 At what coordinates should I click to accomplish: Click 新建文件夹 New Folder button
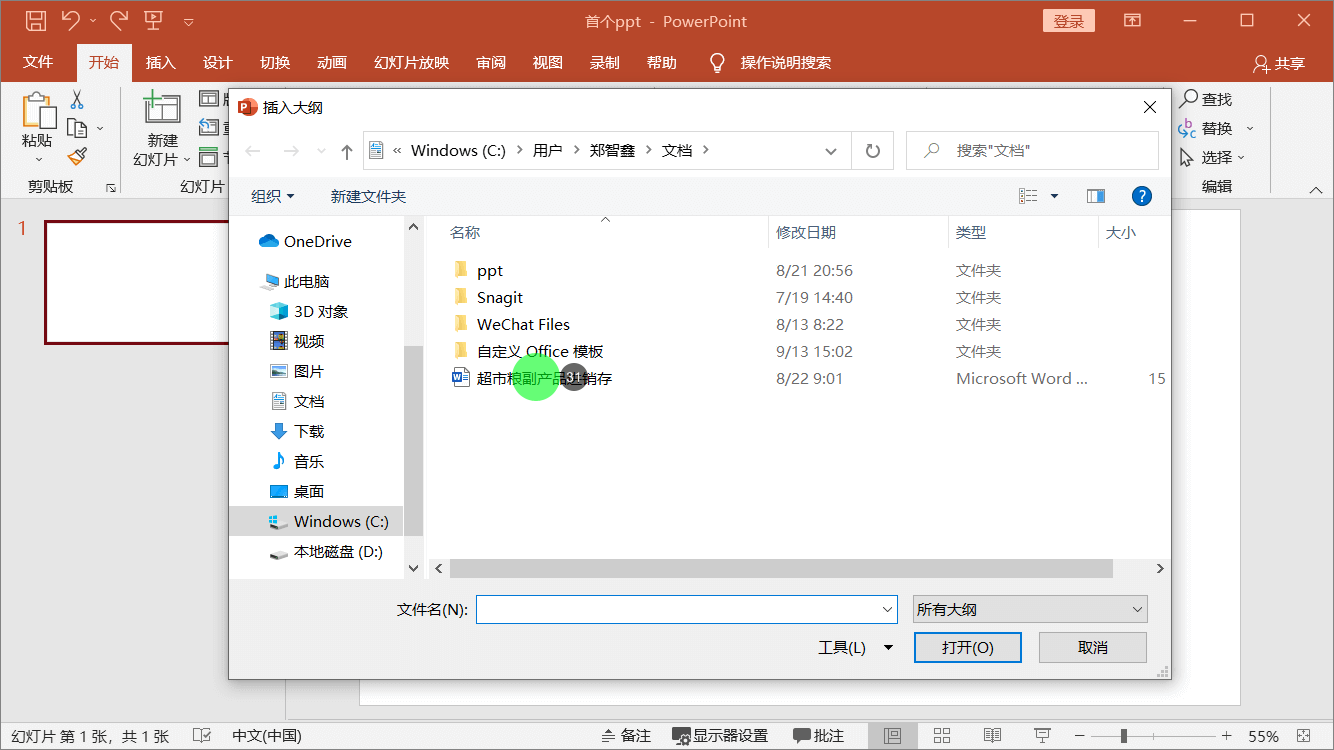(x=368, y=196)
